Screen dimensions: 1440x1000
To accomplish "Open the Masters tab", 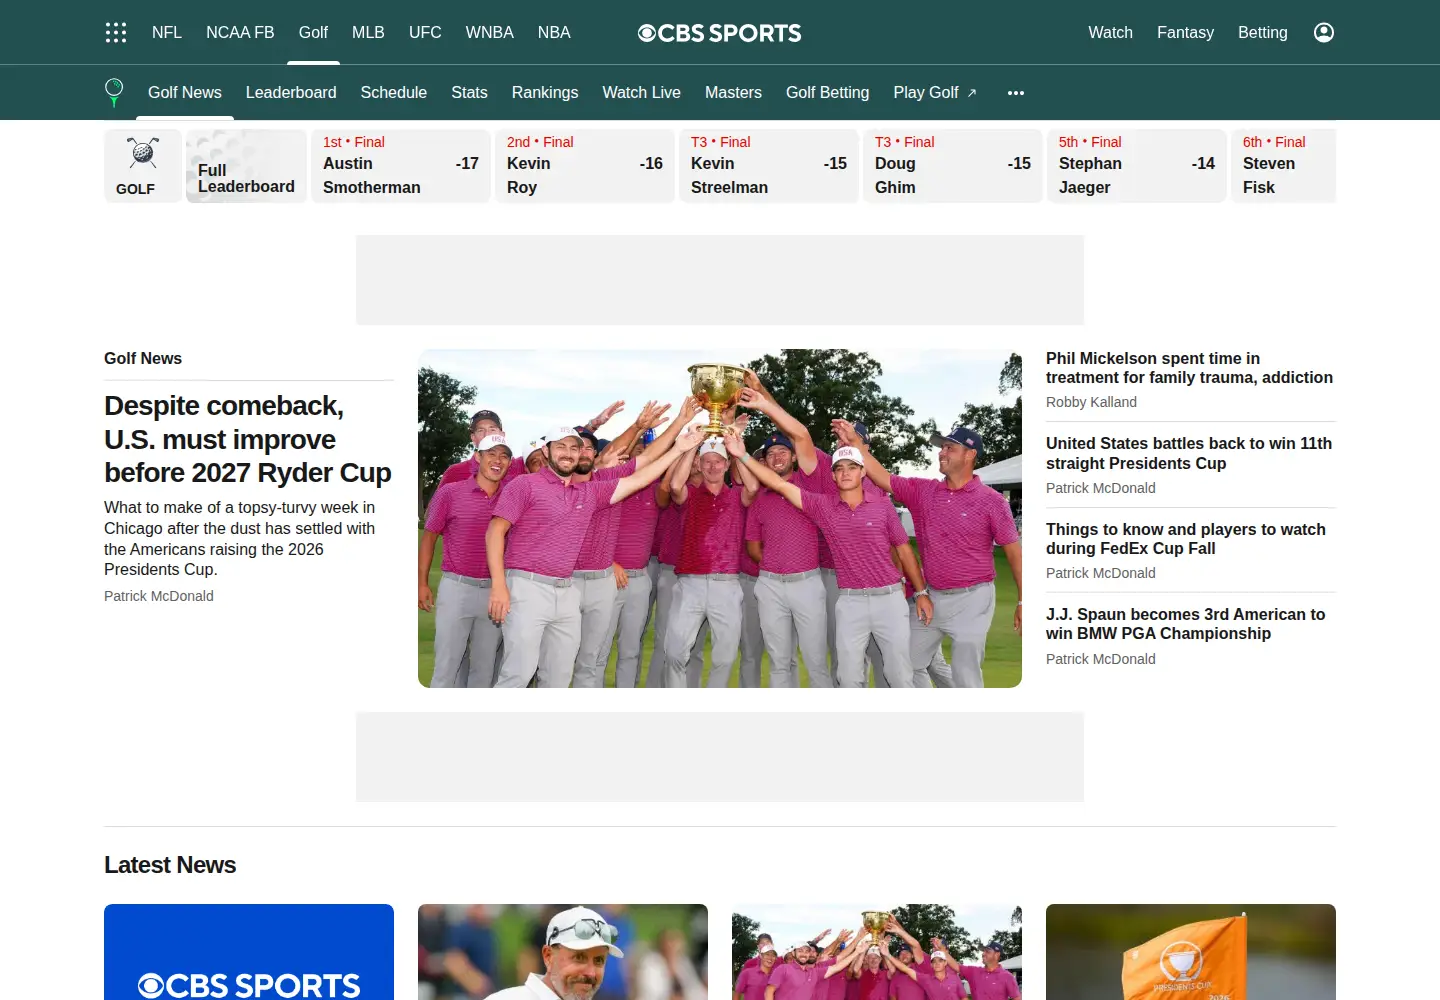I will (733, 92).
